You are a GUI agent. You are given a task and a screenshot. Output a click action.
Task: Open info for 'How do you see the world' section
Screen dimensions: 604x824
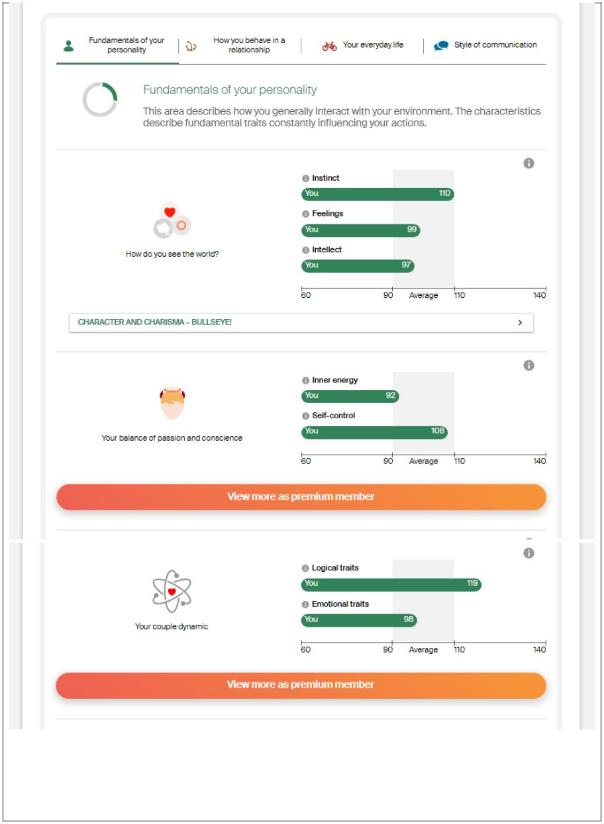click(x=529, y=163)
